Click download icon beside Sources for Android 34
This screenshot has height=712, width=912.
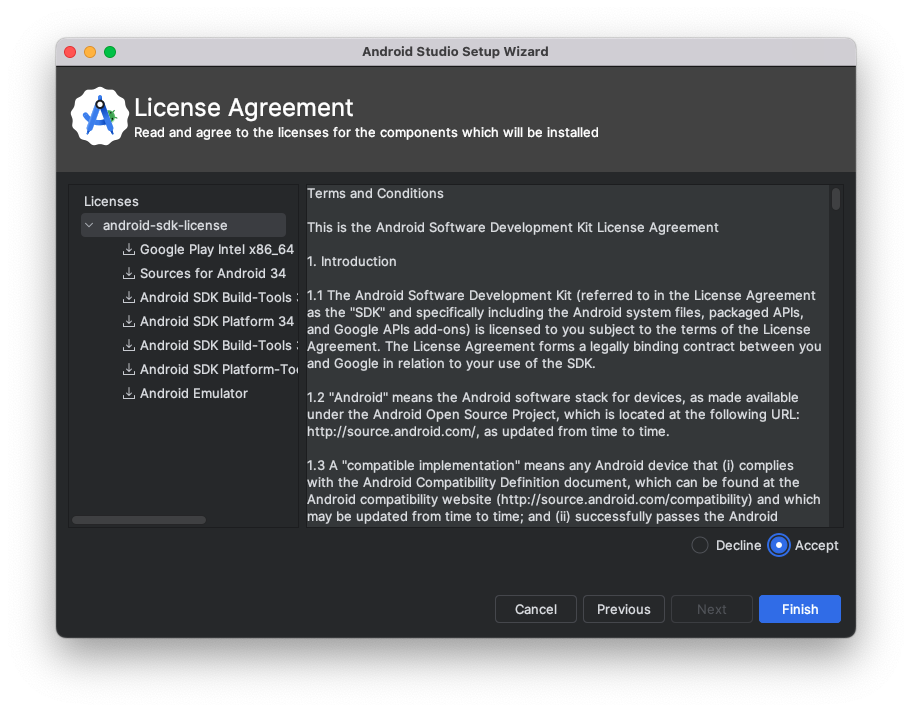pos(129,273)
